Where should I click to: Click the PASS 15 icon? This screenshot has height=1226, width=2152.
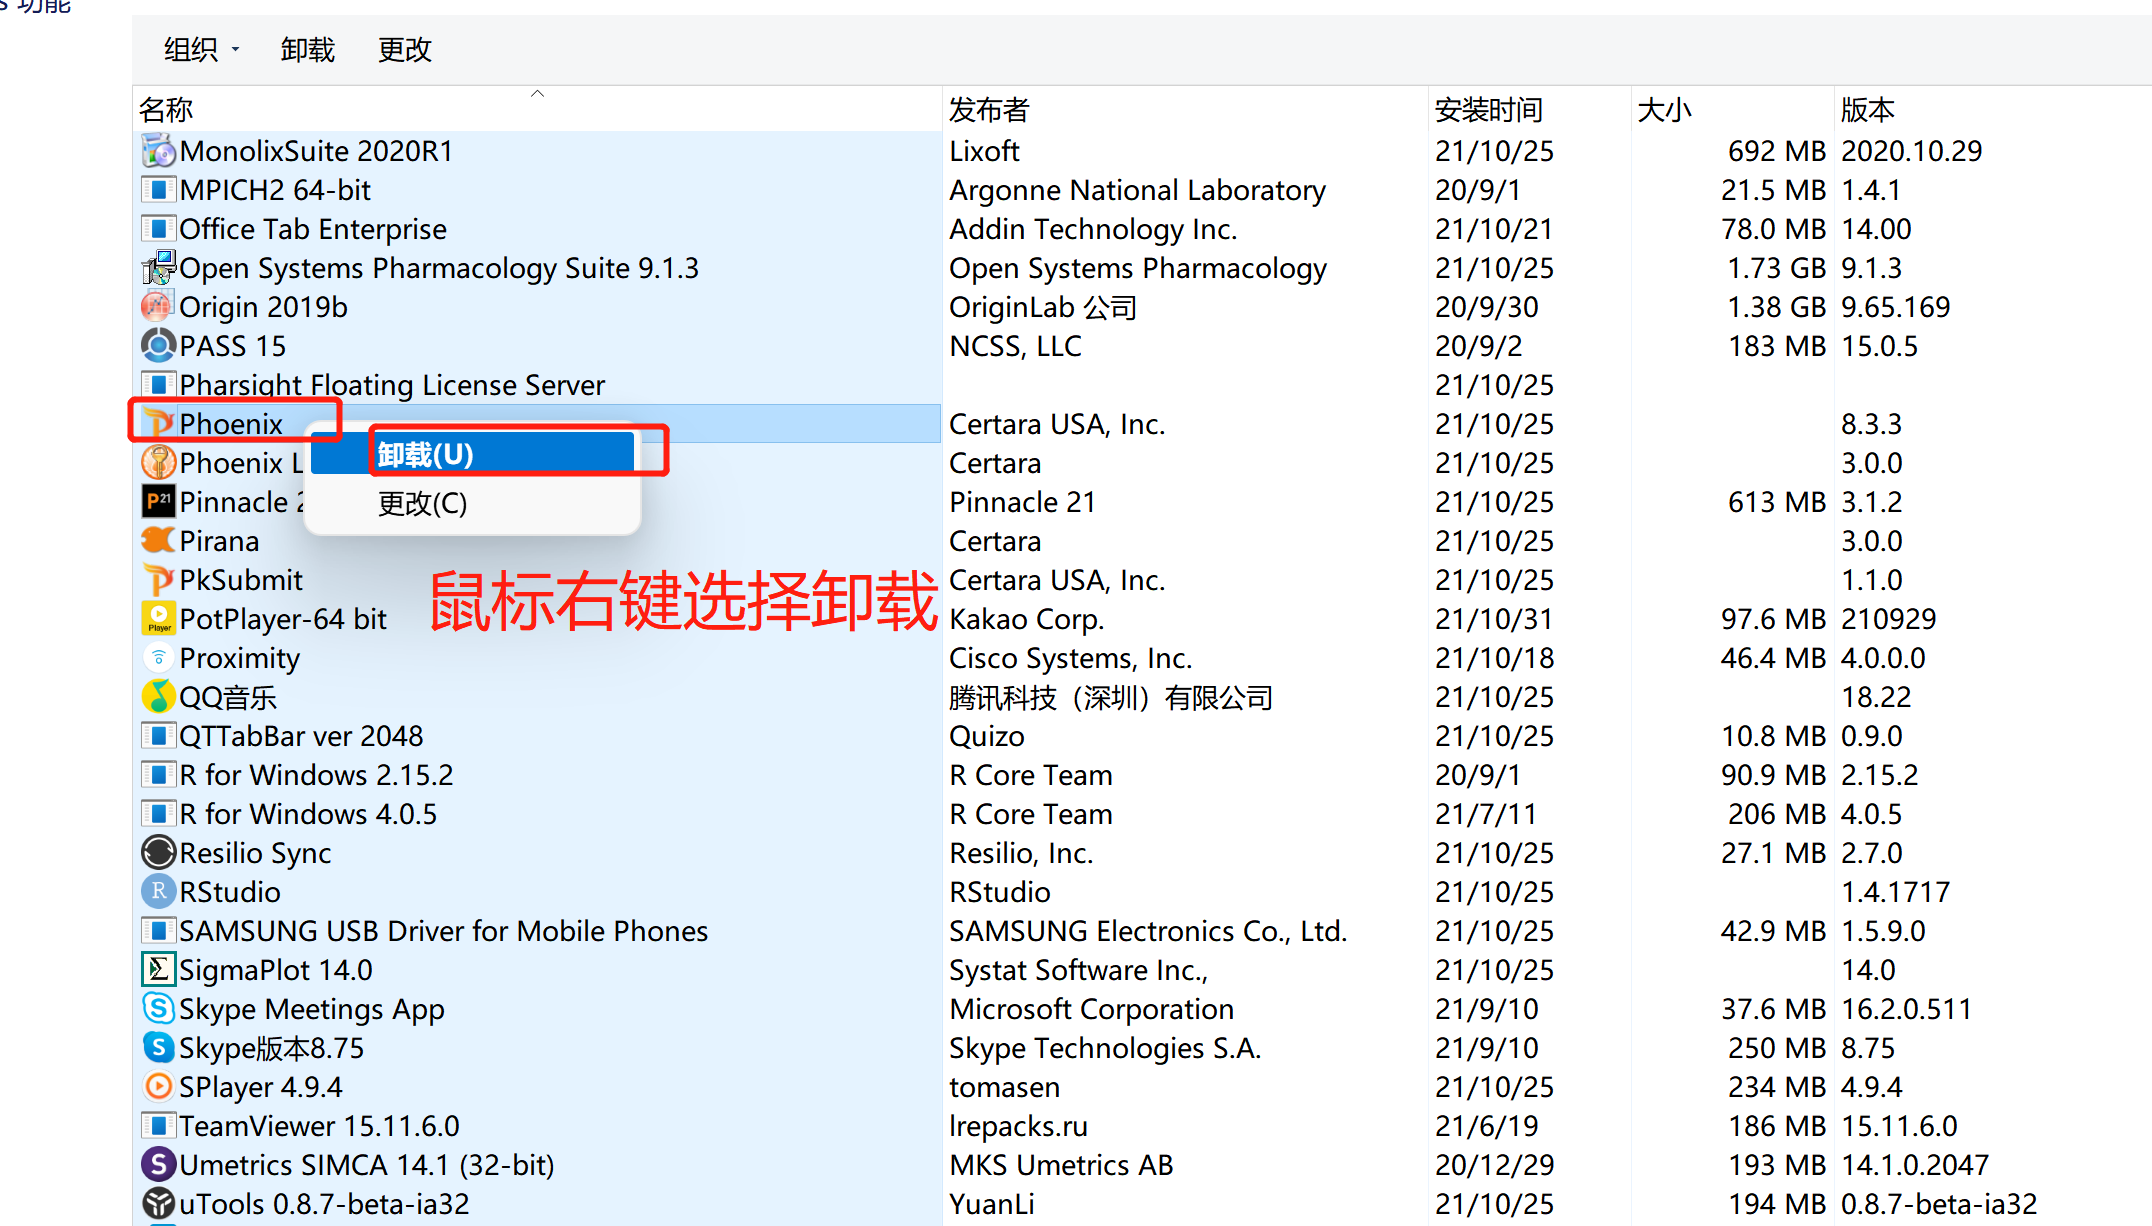click(x=158, y=346)
